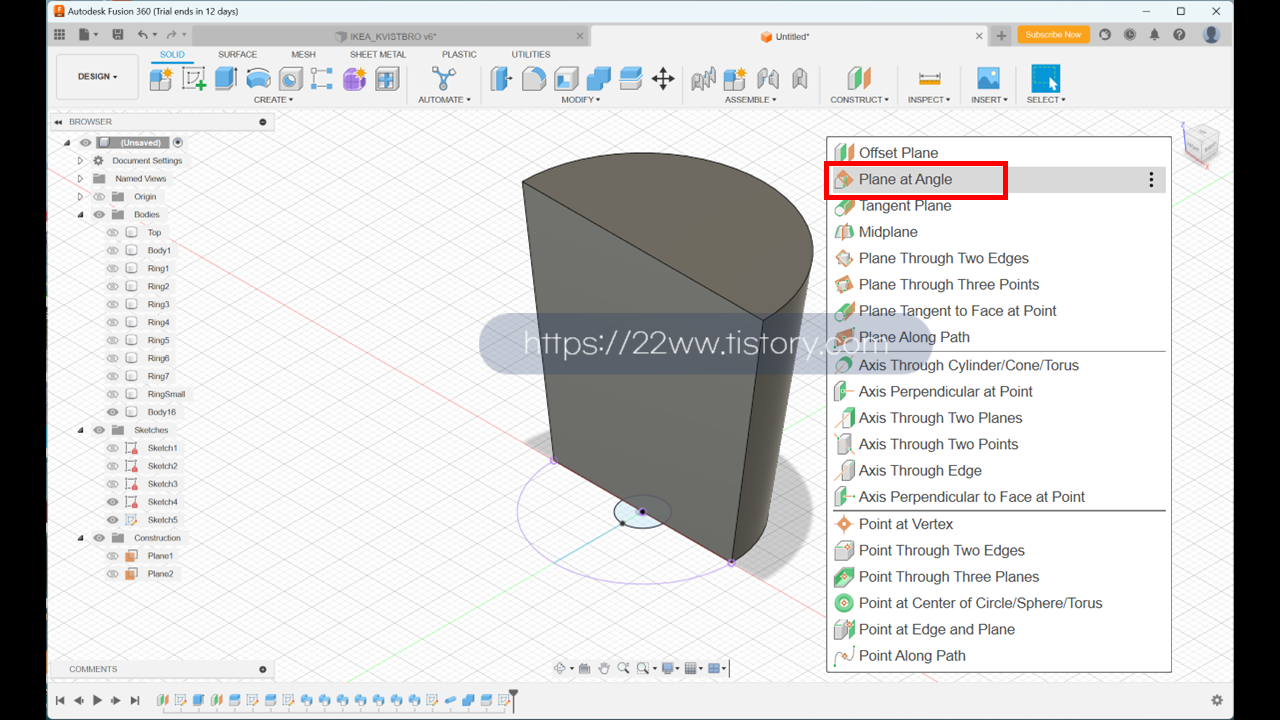Viewport: 1280px width, 720px height.
Task: Choose the Shell tool icon
Action: (x=566, y=78)
